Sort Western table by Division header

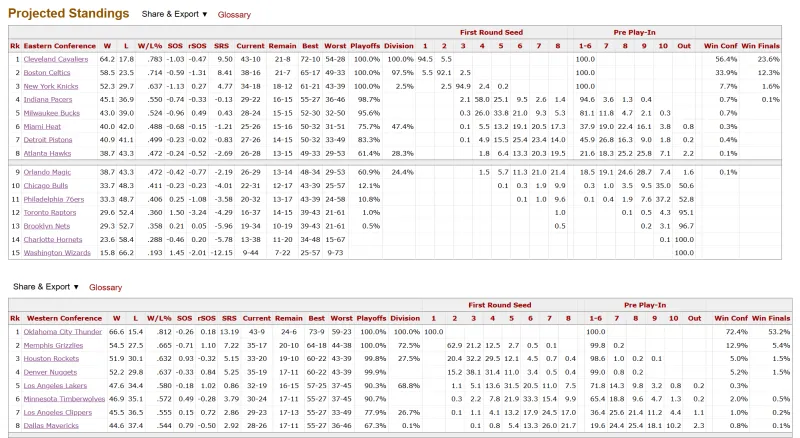[405, 319]
